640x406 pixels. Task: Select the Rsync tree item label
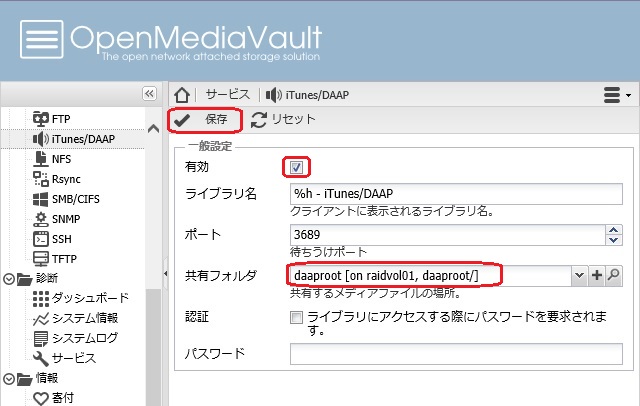66,179
